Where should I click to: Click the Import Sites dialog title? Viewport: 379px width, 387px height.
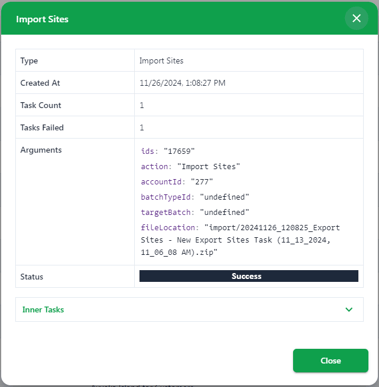(x=42, y=19)
